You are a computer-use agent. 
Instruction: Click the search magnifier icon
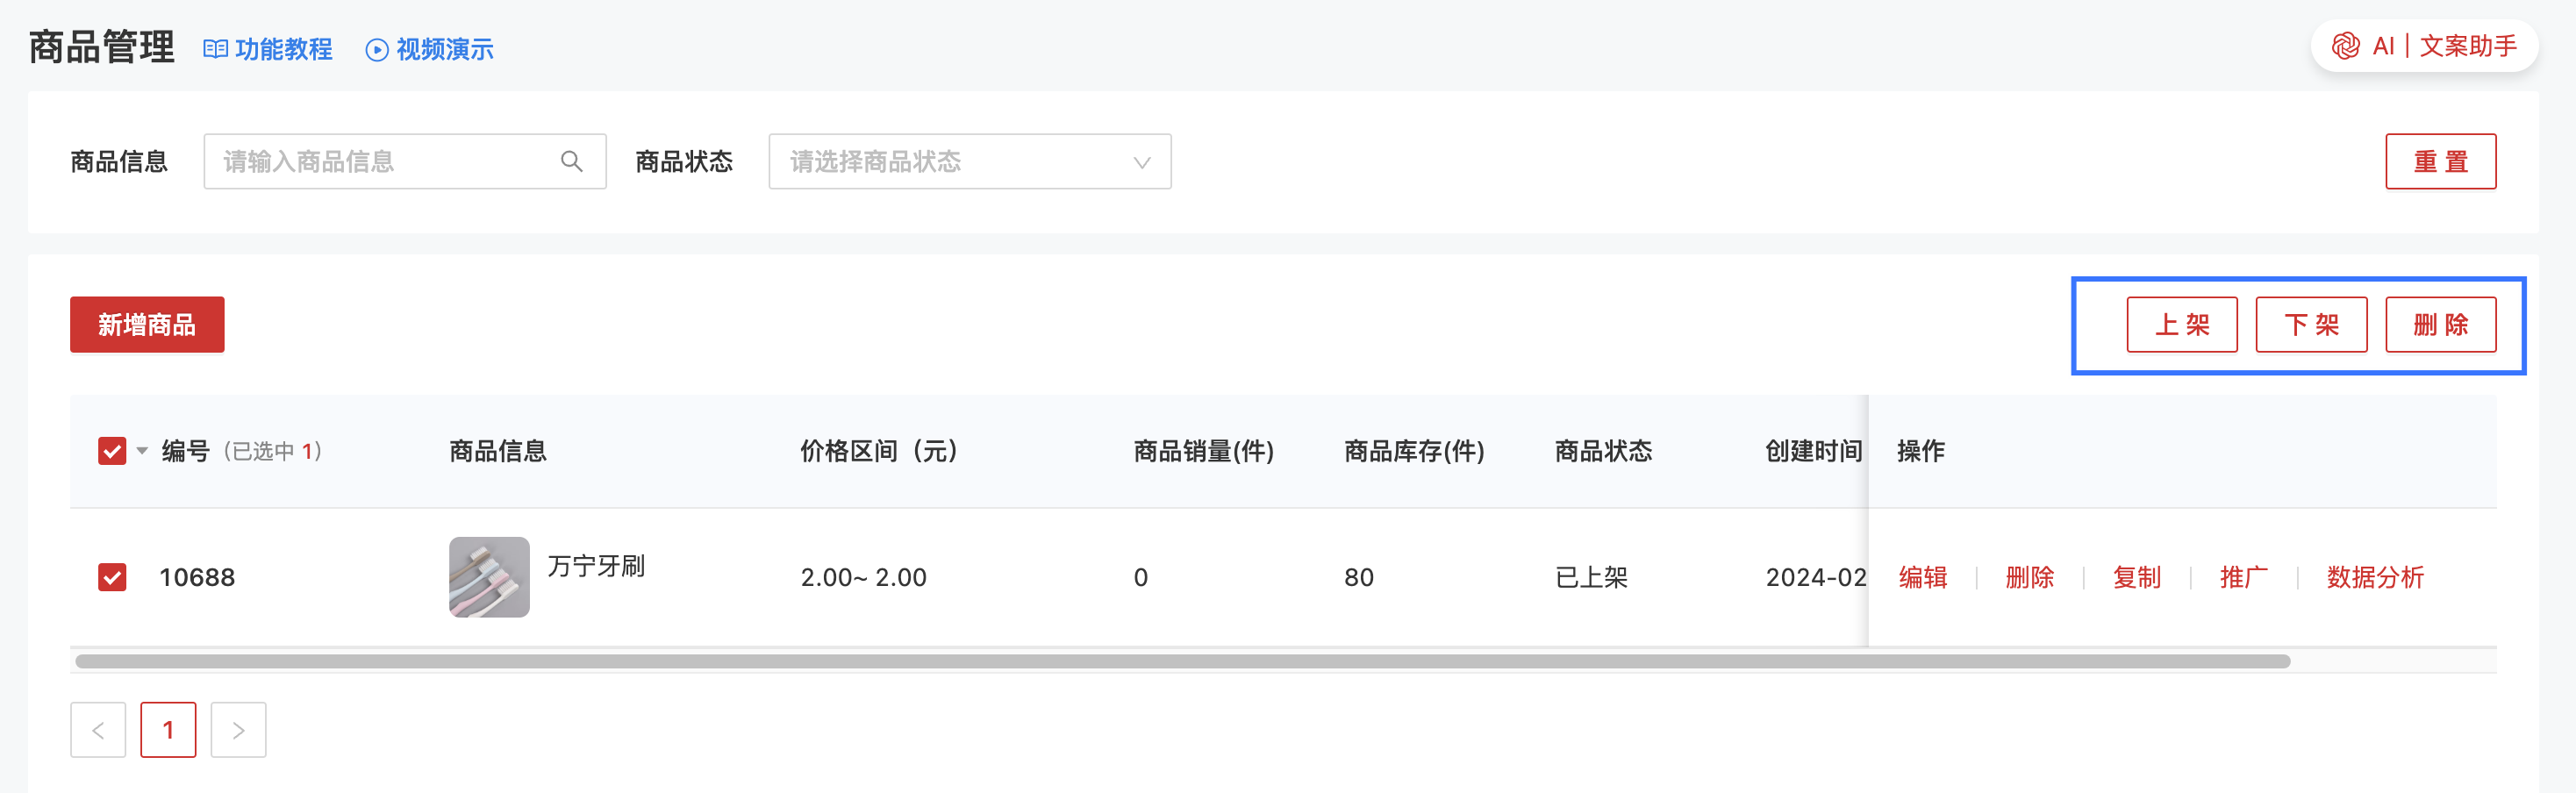[571, 161]
